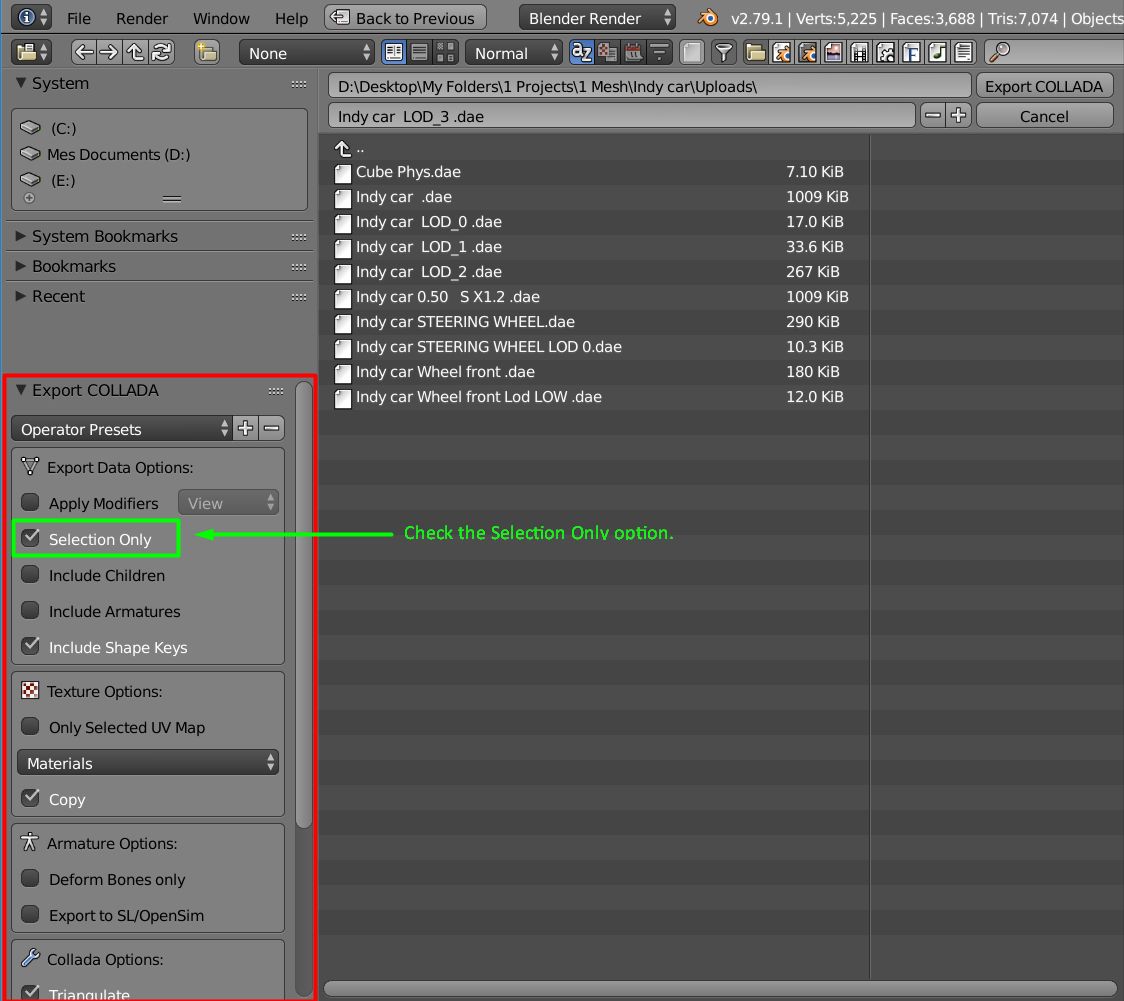Toggle Include Shape Keys checkbox

point(30,646)
